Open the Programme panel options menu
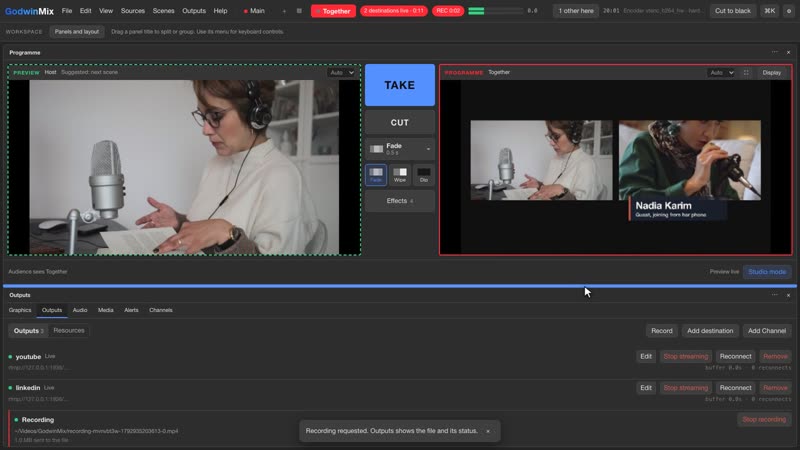This screenshot has height=450, width=800. pos(774,52)
